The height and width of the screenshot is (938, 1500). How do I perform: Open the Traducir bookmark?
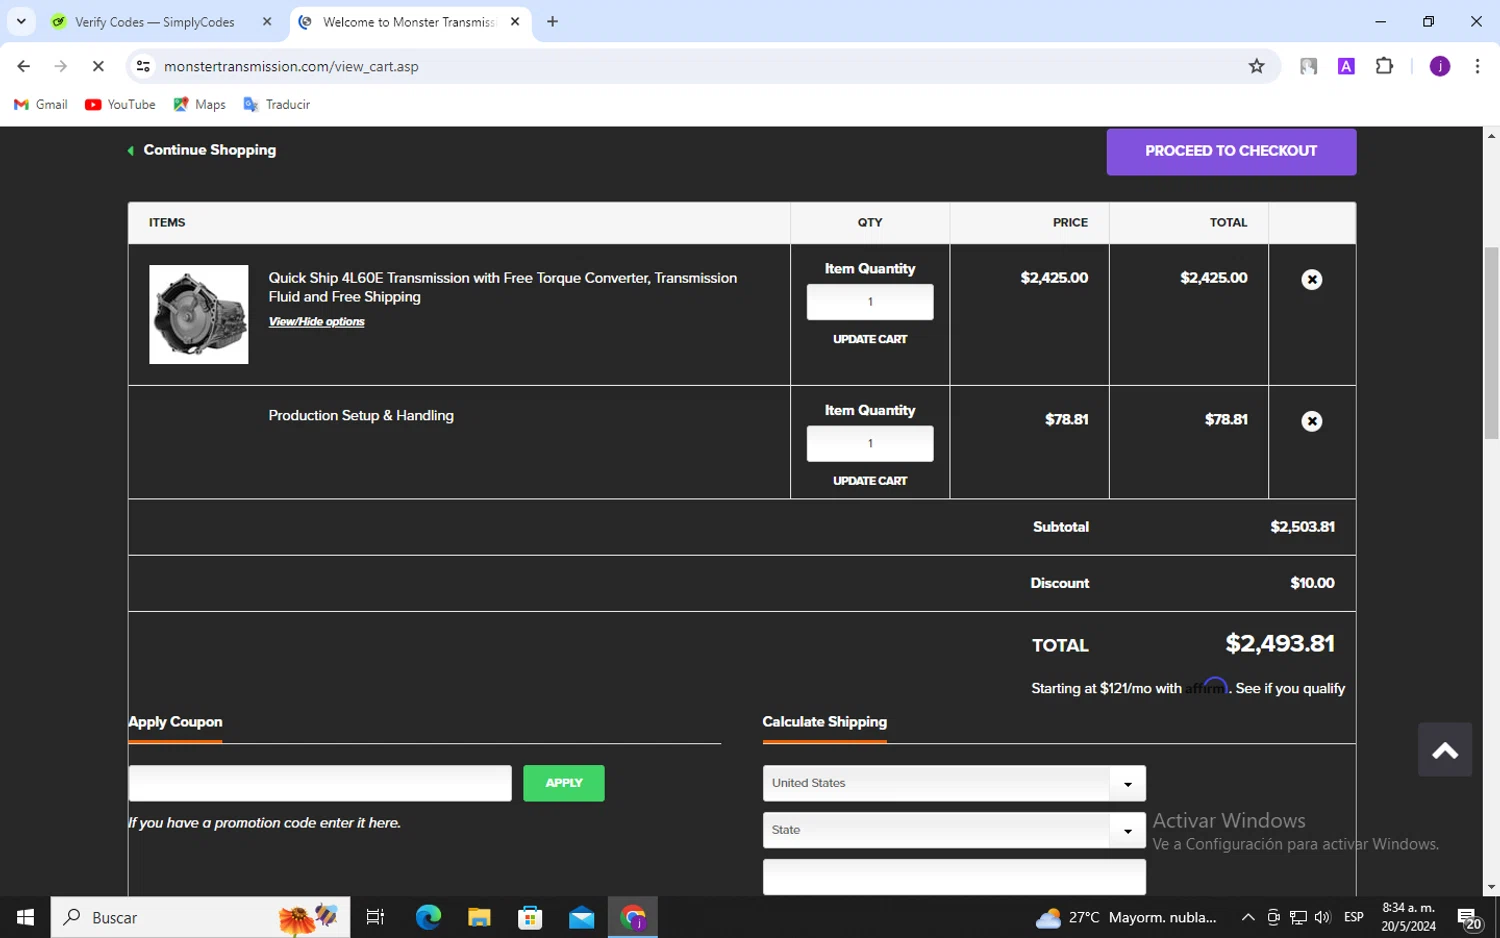[276, 105]
